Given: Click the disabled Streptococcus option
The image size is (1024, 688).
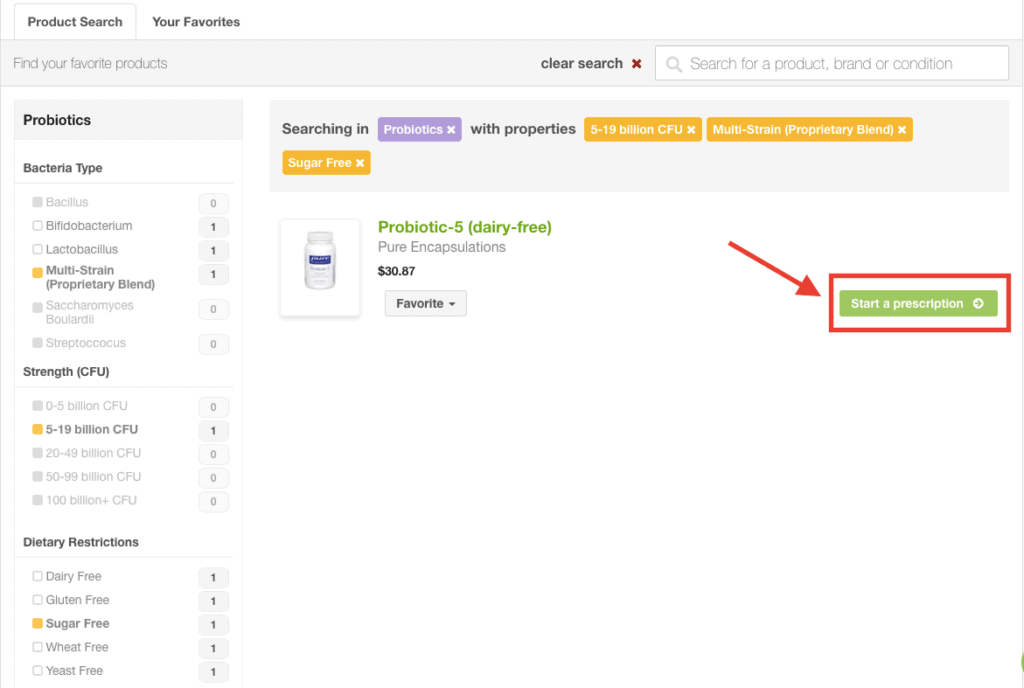Looking at the screenshot, I should point(79,343).
